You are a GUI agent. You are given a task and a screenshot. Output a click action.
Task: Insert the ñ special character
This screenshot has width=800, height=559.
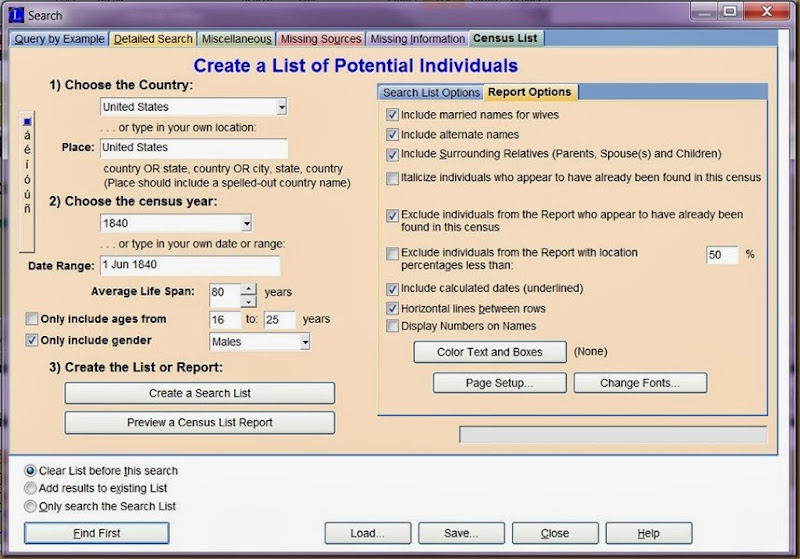click(27, 209)
